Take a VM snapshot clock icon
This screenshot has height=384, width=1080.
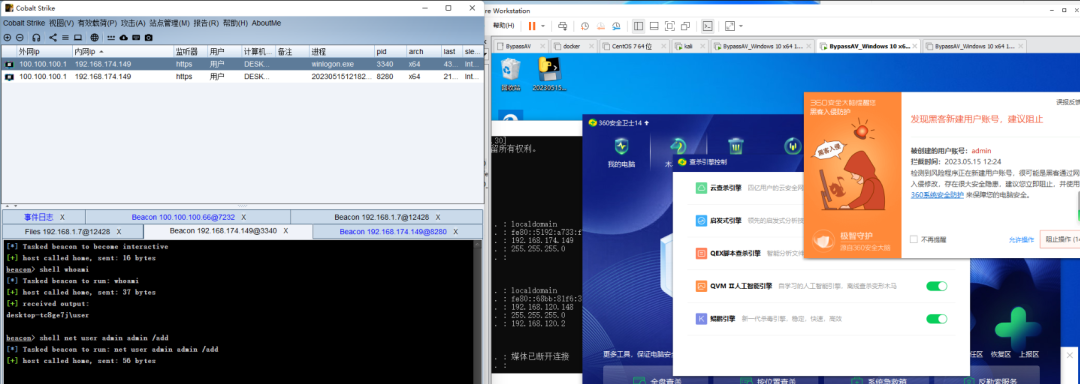pyautogui.click(x=585, y=25)
